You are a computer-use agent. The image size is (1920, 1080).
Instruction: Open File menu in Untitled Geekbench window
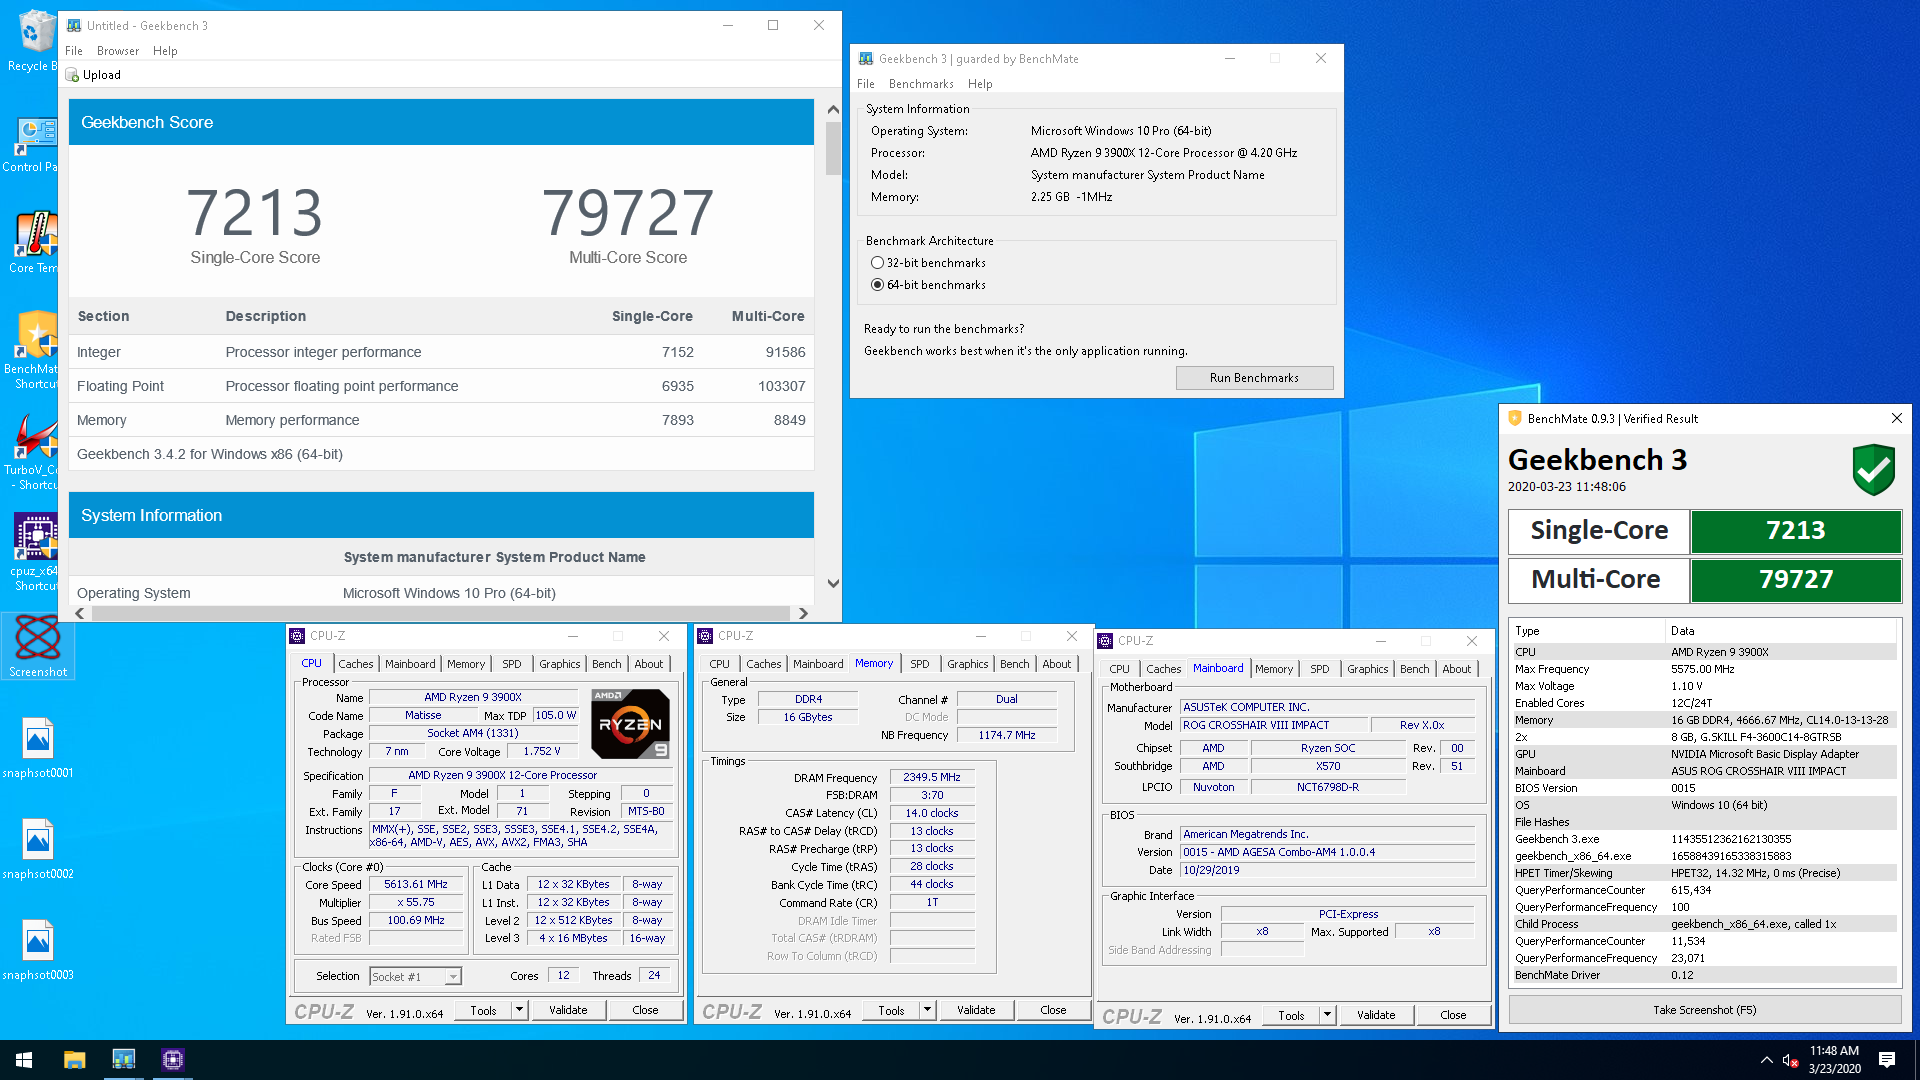74,51
